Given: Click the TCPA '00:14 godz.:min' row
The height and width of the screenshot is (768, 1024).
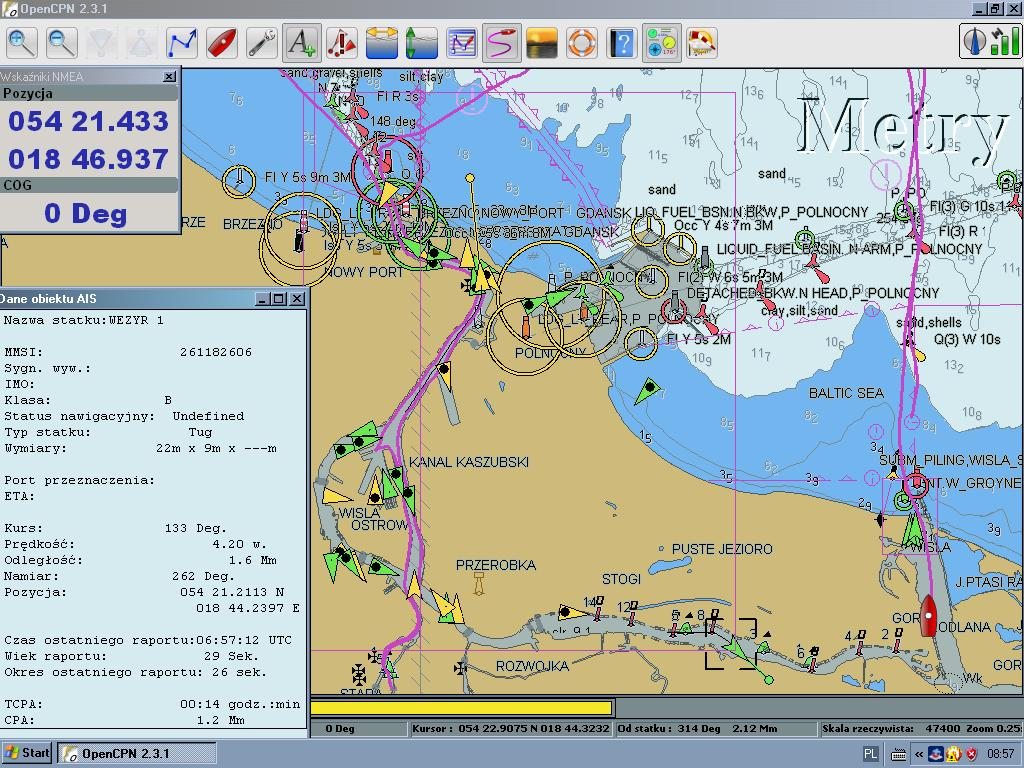Looking at the screenshot, I should tap(152, 705).
